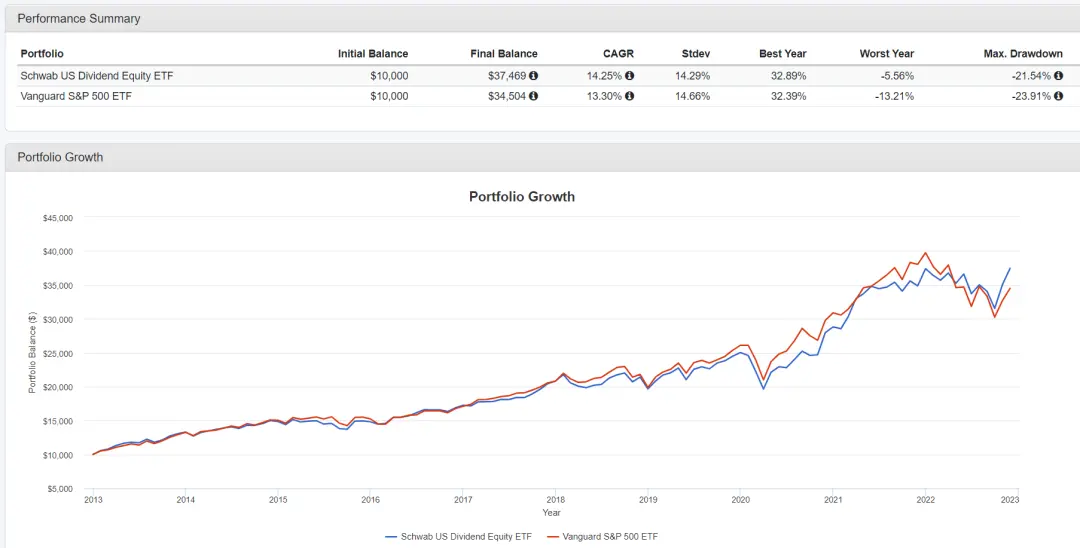
Task: Click the Final Balance column header
Action: [x=503, y=54]
